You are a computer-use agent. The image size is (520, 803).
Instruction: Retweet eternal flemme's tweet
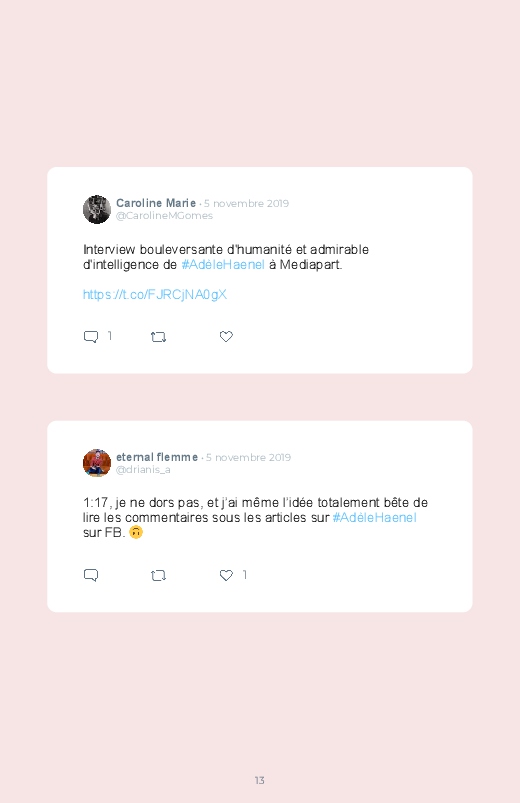[x=158, y=576]
